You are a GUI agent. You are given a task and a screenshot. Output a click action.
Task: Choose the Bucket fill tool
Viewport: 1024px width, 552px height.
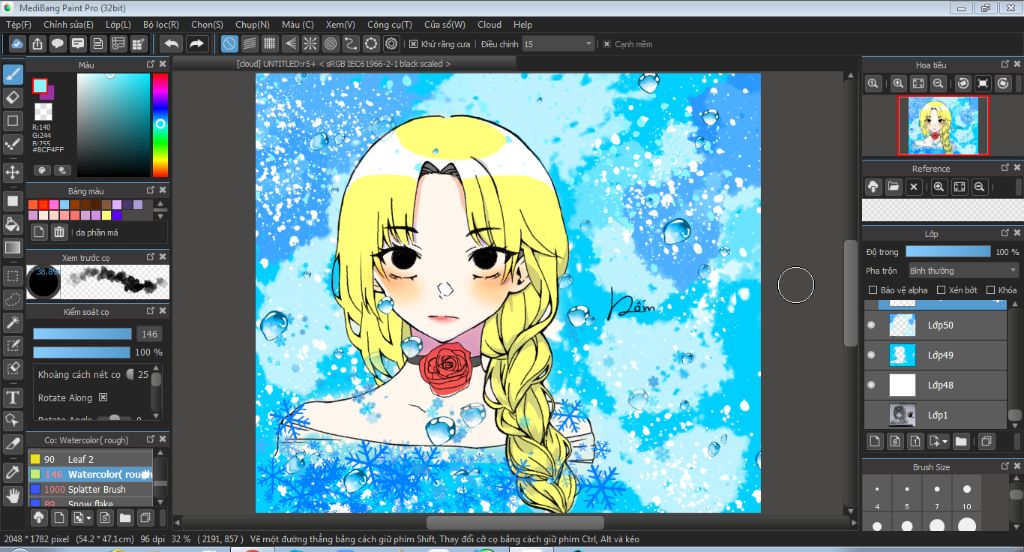coord(12,224)
